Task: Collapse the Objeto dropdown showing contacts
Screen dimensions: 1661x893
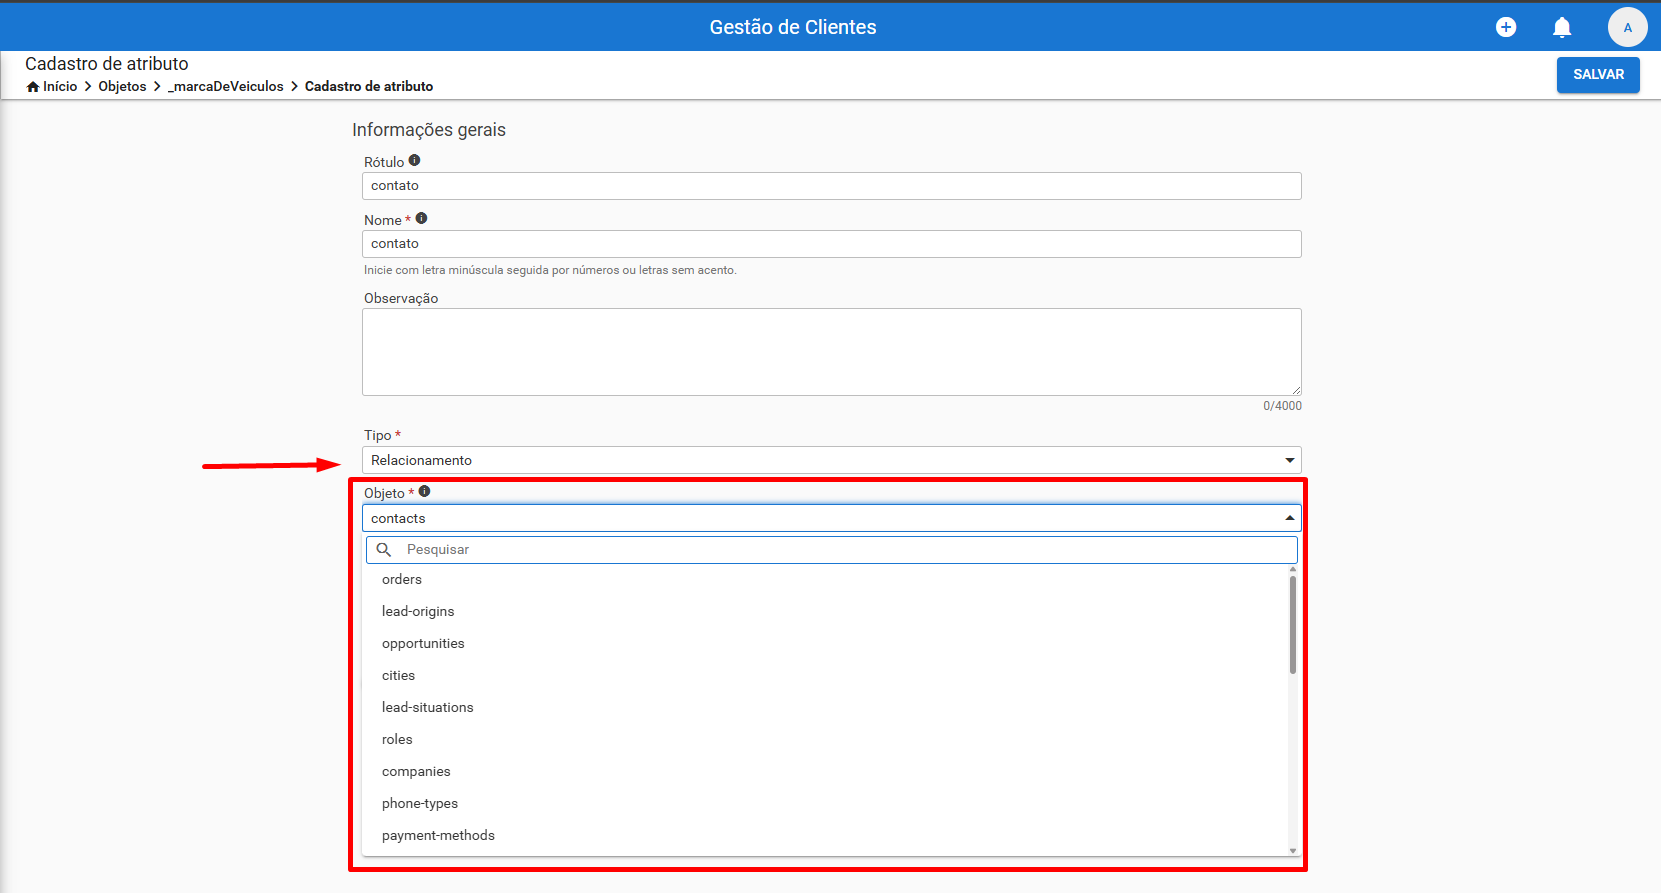Action: (x=831, y=518)
